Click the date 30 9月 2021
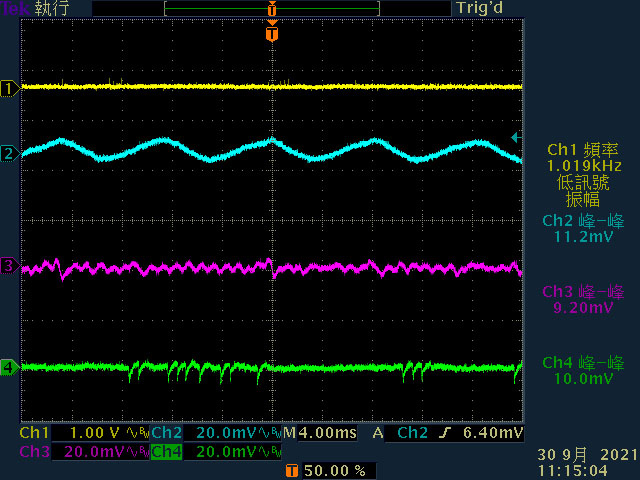The height and width of the screenshot is (480, 640). click(x=587, y=455)
